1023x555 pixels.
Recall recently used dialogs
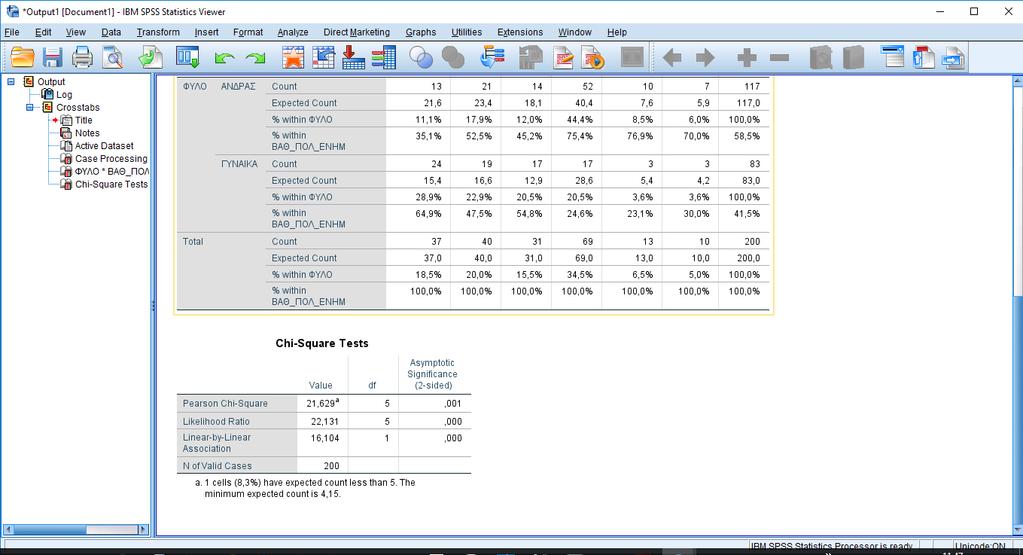(188, 58)
